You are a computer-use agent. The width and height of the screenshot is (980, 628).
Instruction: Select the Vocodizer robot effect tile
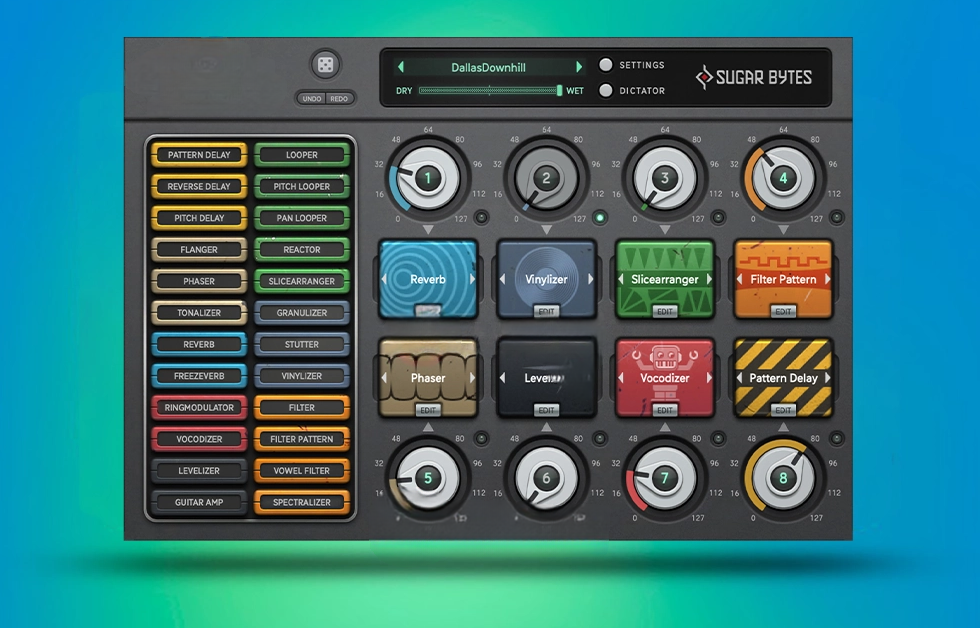[x=665, y=378]
